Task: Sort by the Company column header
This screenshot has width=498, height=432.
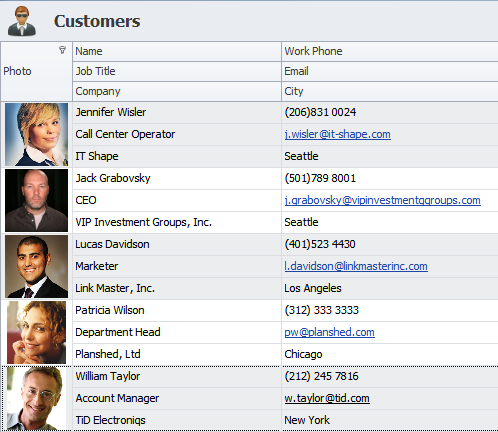Action: (177, 91)
